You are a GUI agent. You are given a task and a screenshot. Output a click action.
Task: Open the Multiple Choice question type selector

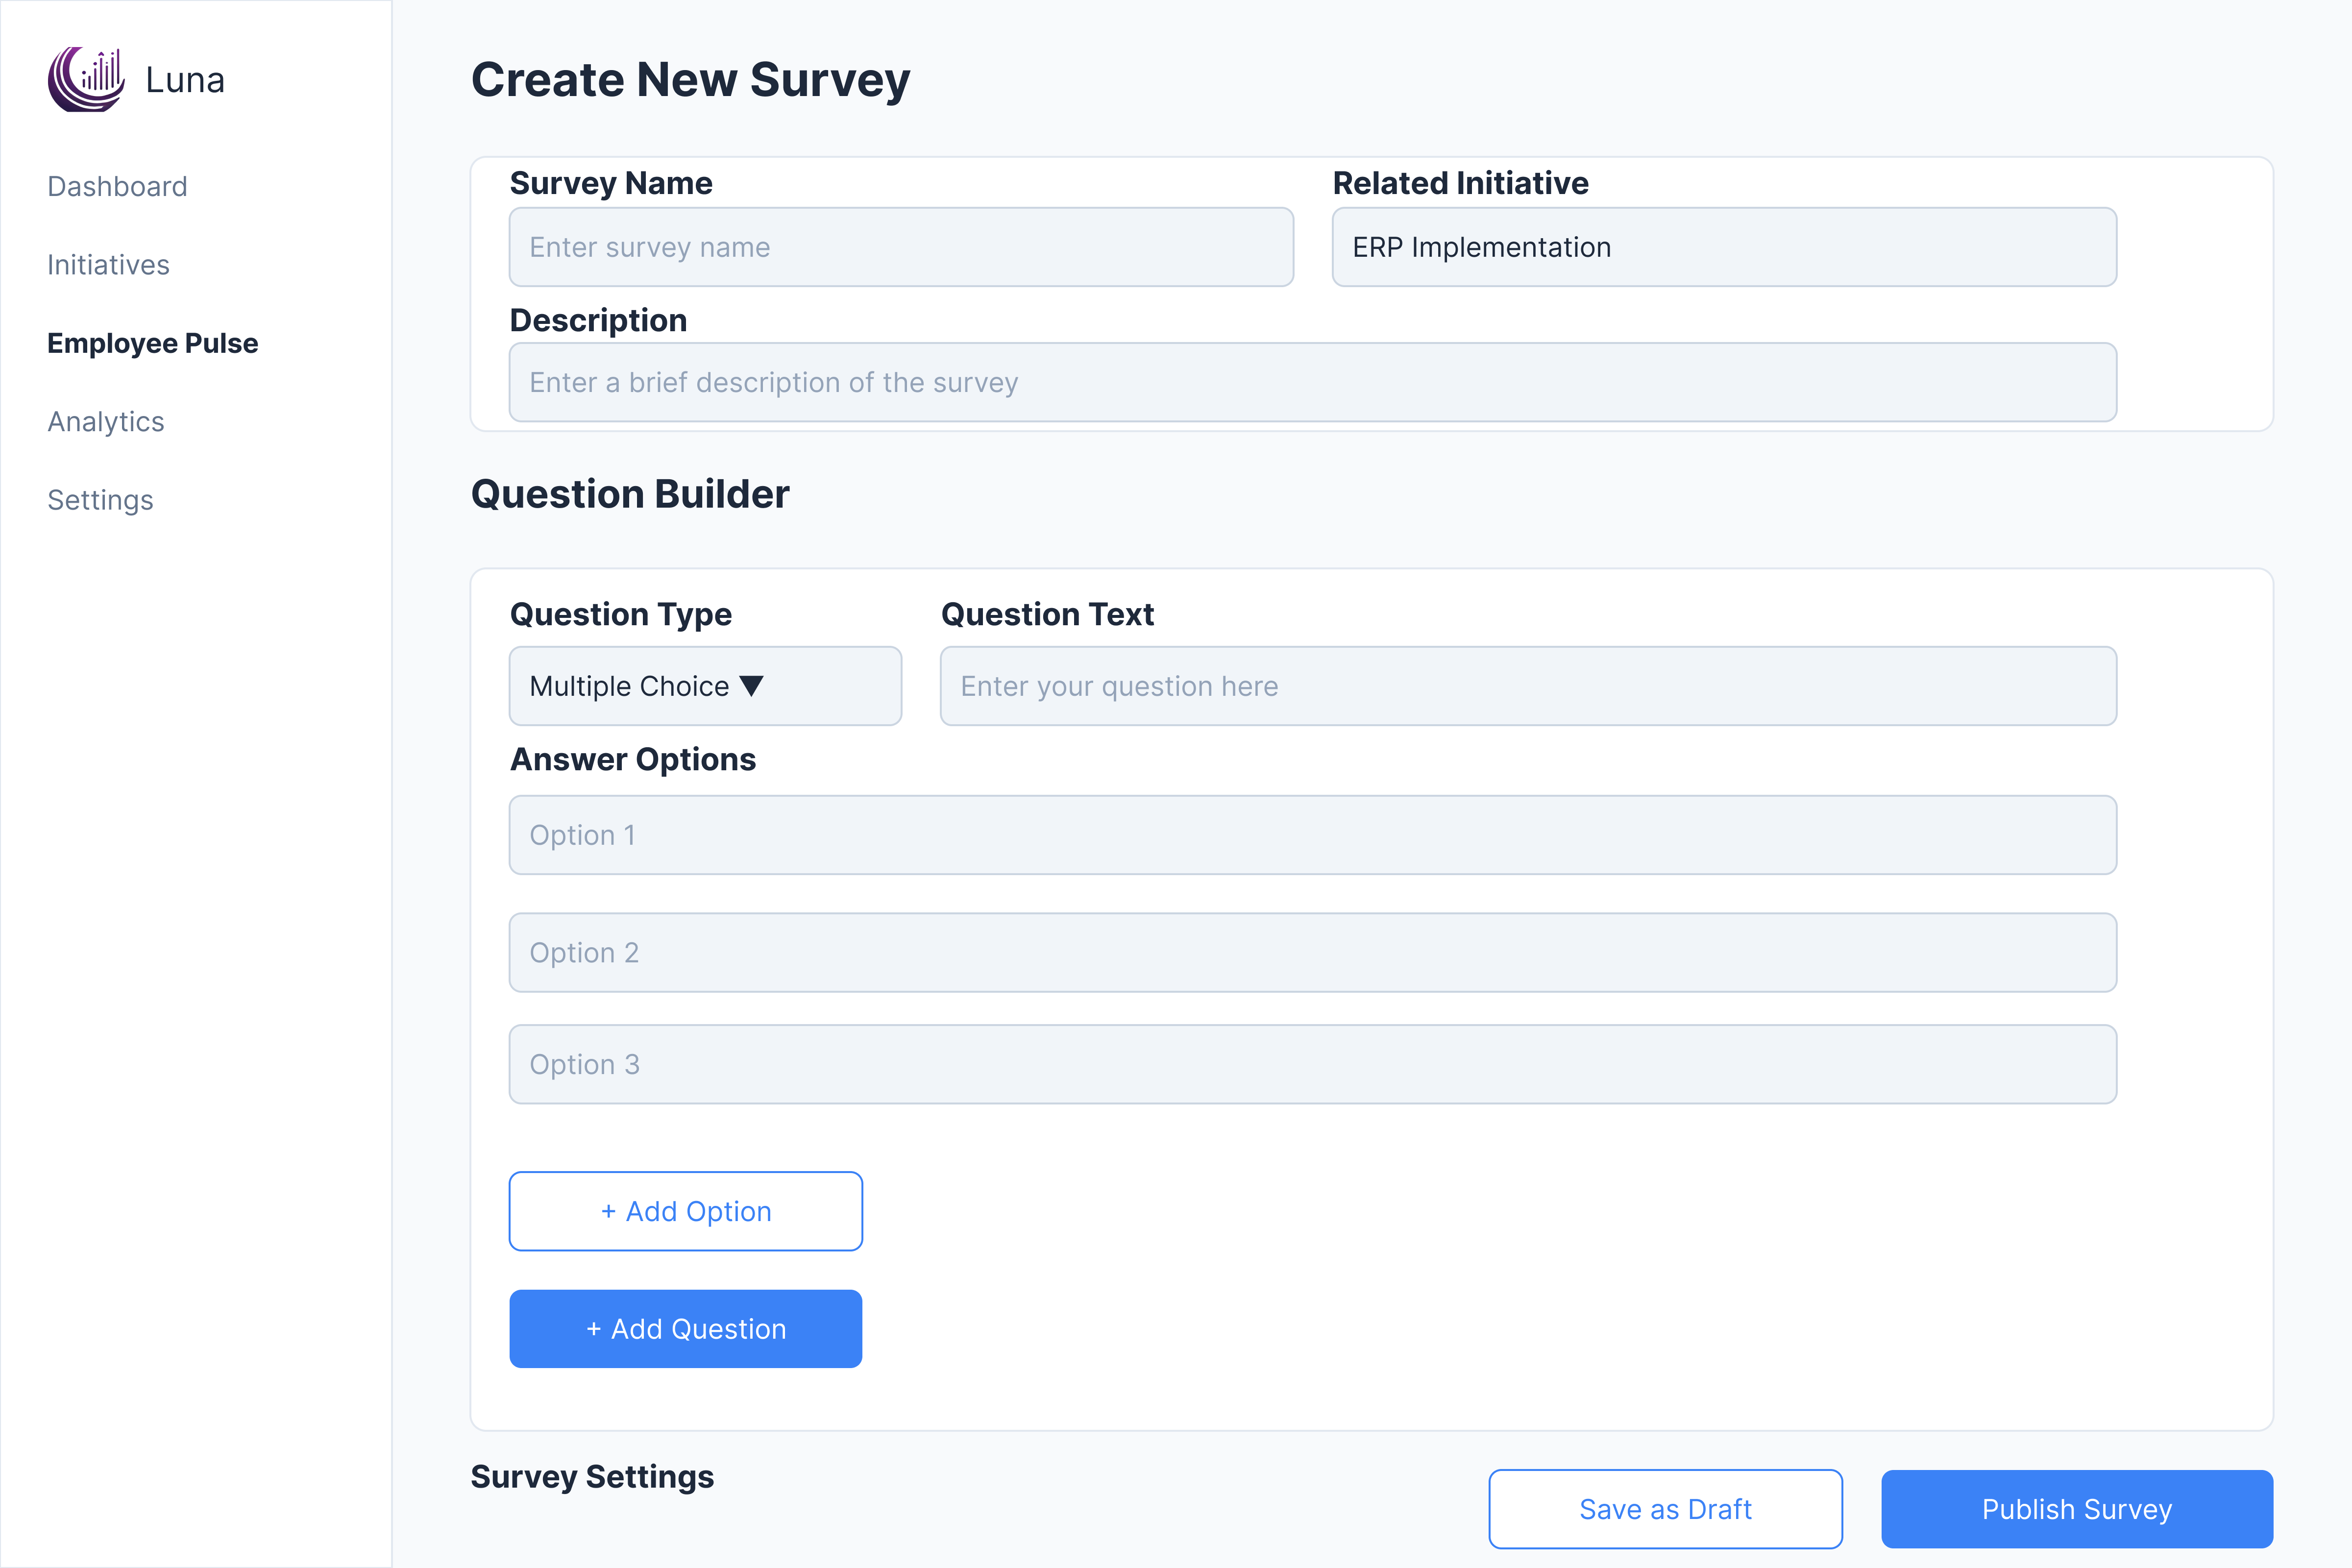[704, 686]
